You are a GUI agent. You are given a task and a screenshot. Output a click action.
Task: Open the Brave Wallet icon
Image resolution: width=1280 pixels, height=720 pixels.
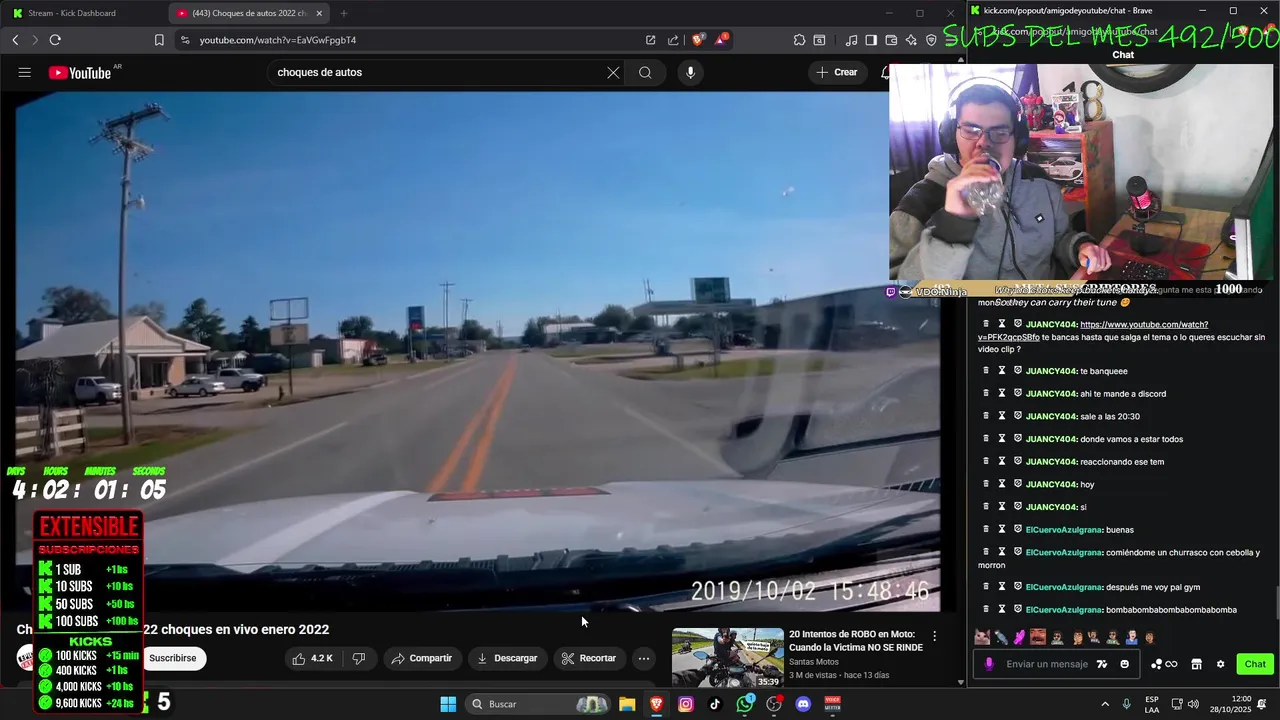click(x=891, y=40)
